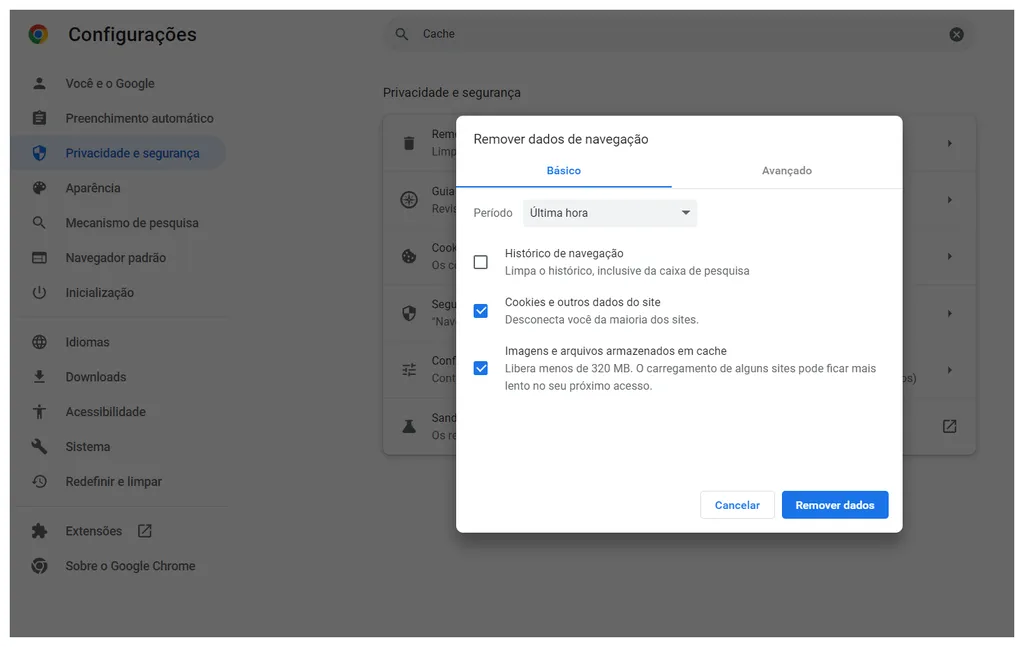Click the Acessibilidade person icon
The height and width of the screenshot is (647, 1024).
[x=39, y=412]
